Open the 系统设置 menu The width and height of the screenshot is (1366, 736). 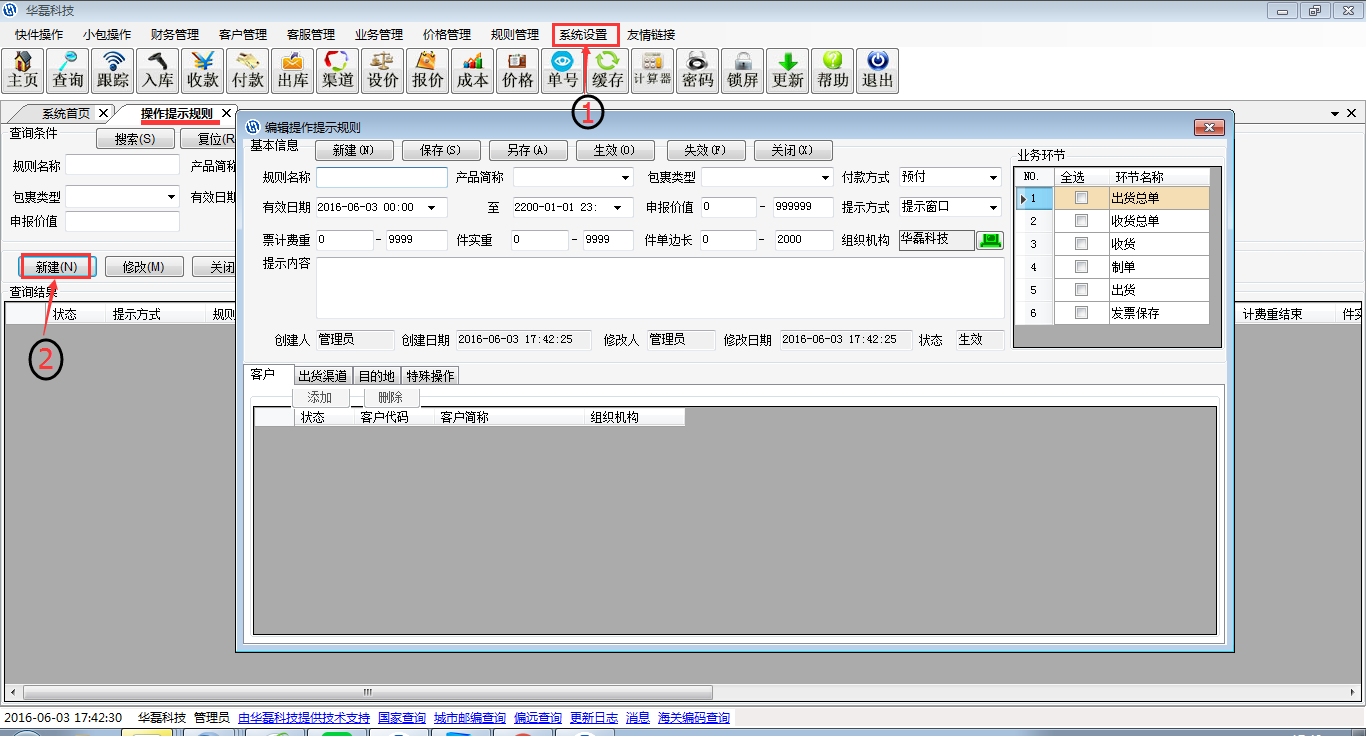click(584, 34)
